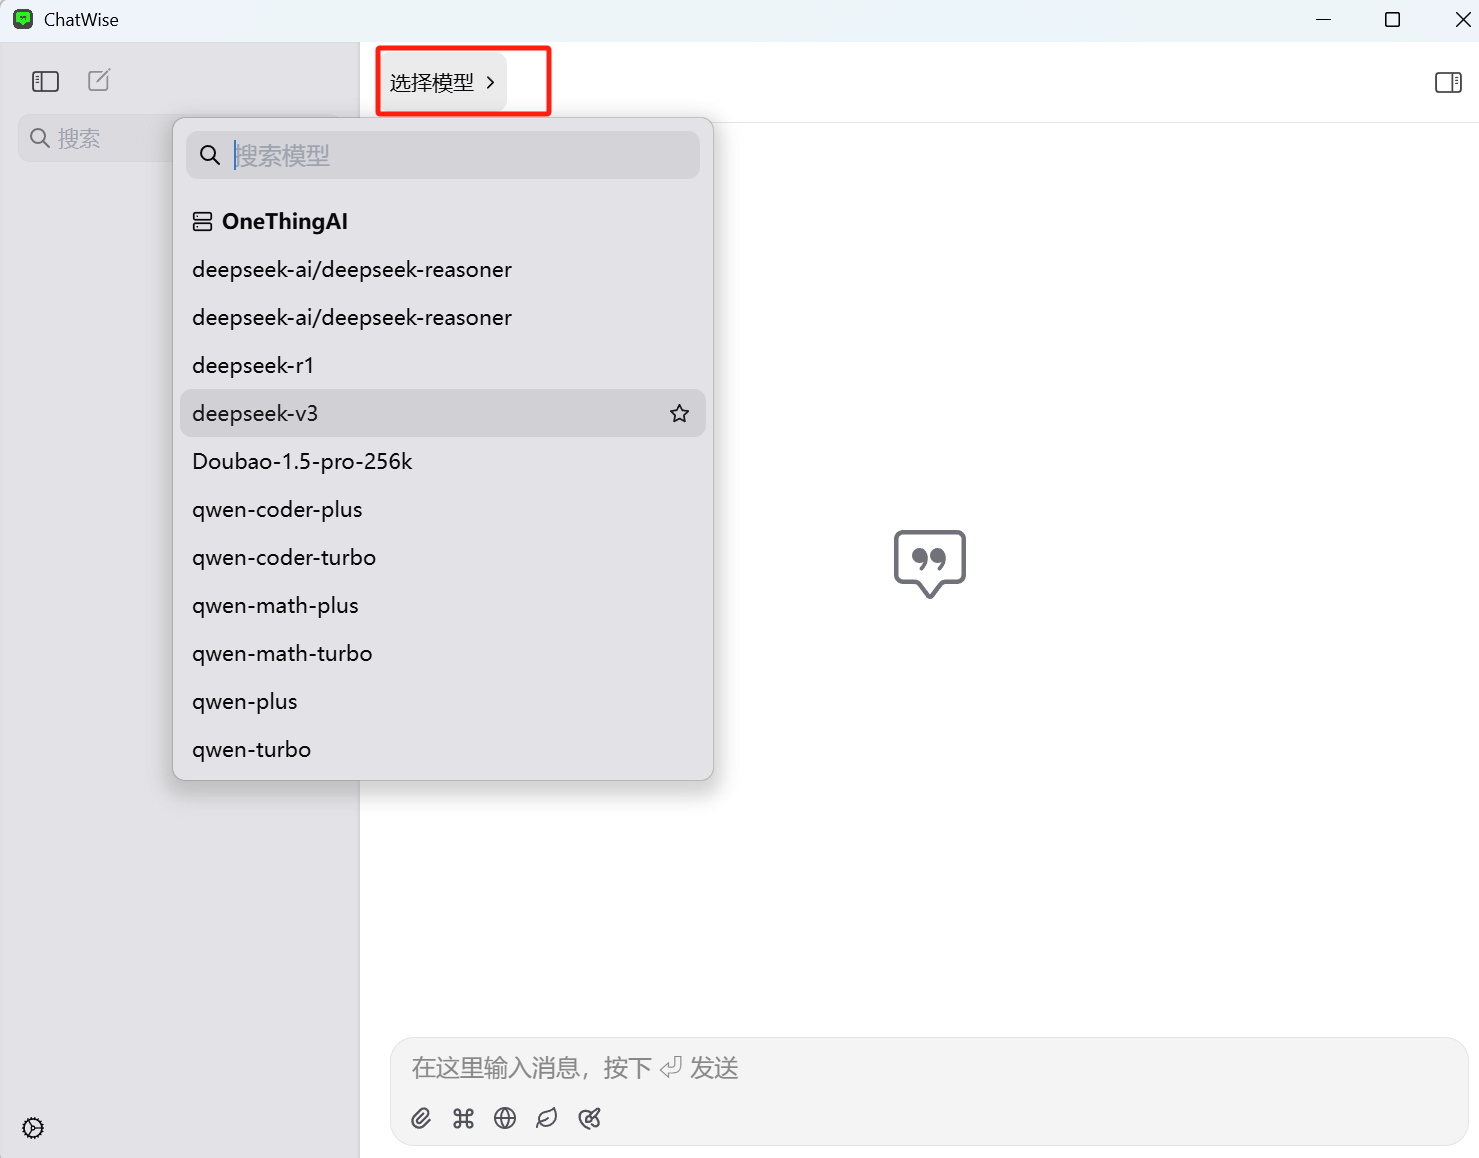
Task: Choose qwen-coder-plus model
Action: (443, 509)
